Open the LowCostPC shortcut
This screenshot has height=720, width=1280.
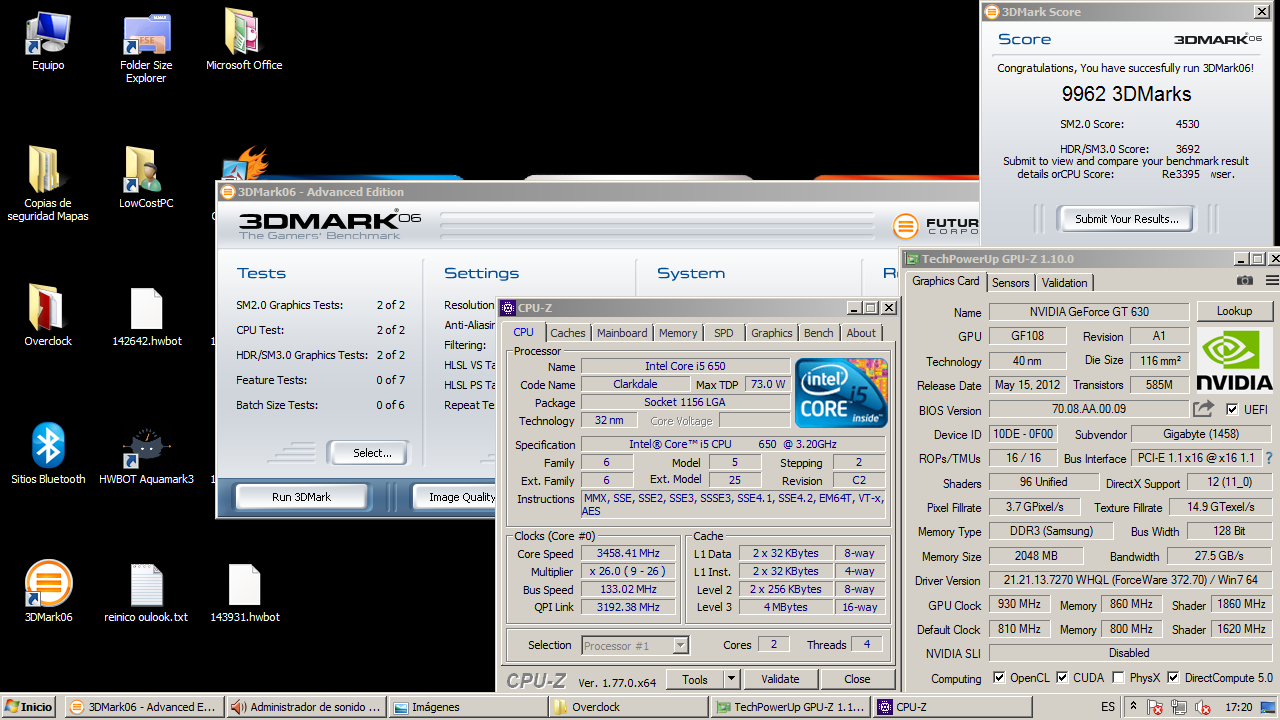tap(146, 178)
